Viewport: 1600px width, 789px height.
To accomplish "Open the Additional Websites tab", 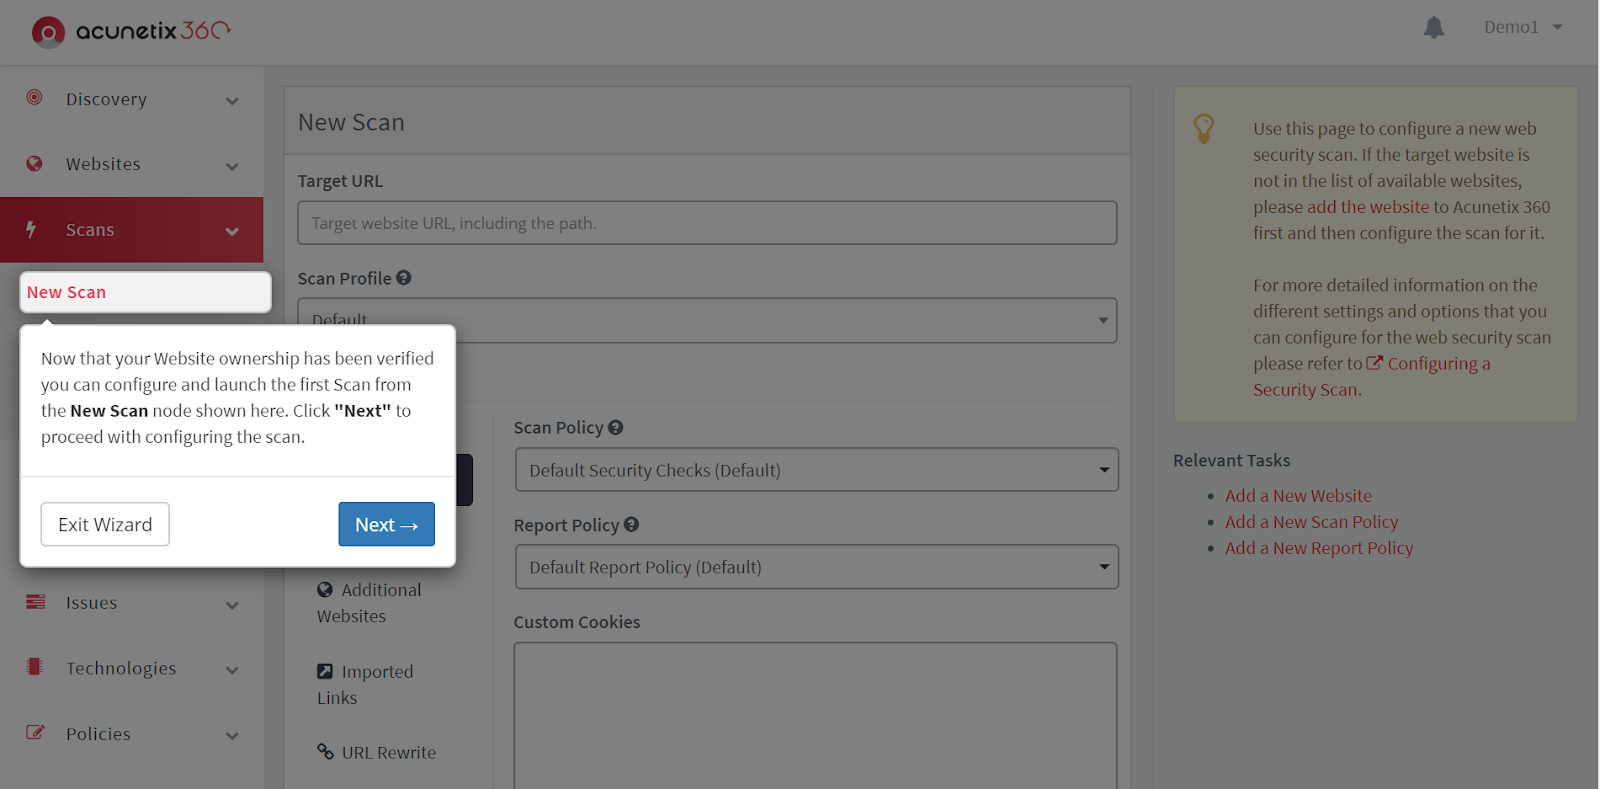I will pos(369,603).
